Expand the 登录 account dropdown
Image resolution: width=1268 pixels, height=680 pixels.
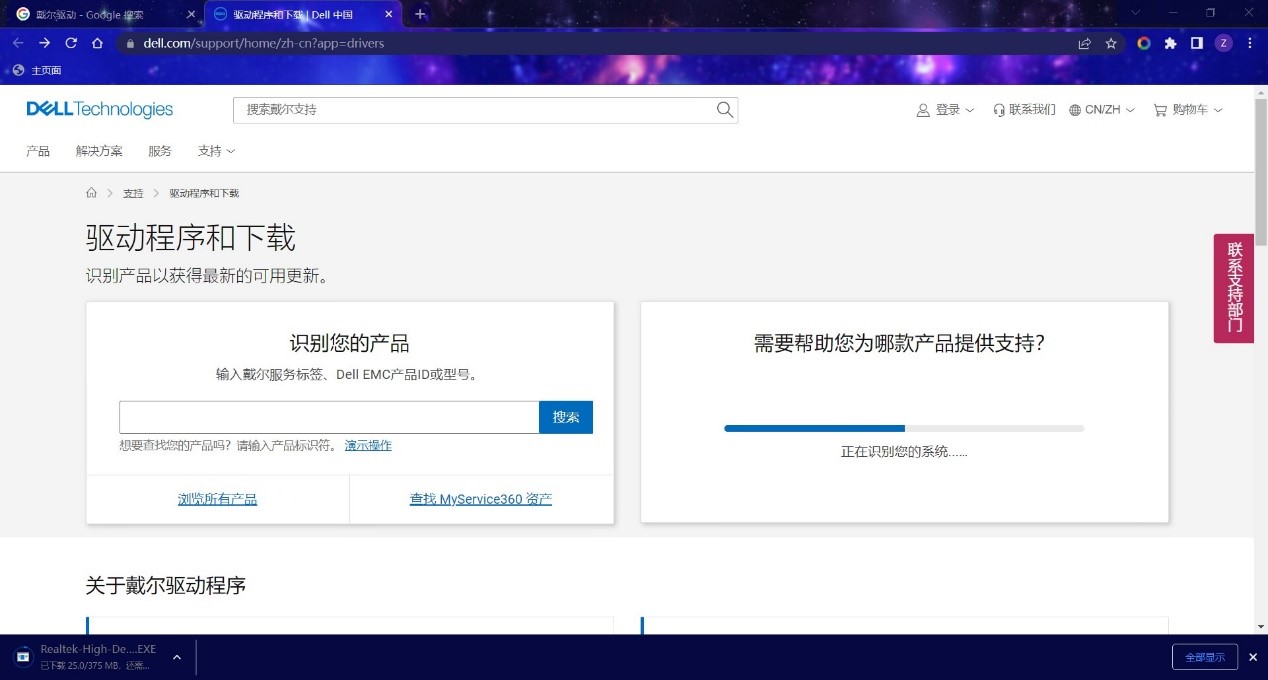tap(945, 110)
